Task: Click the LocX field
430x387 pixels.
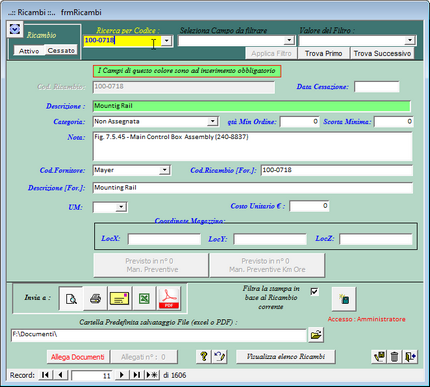Action: click(x=164, y=239)
